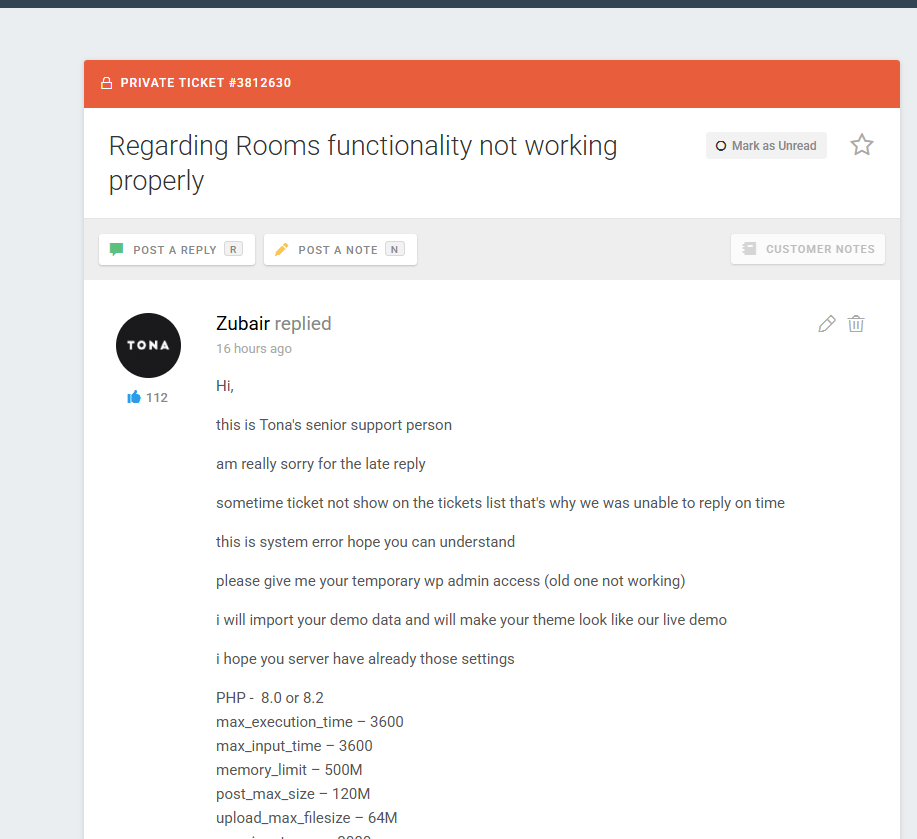Click the author name Zubair

(243, 323)
